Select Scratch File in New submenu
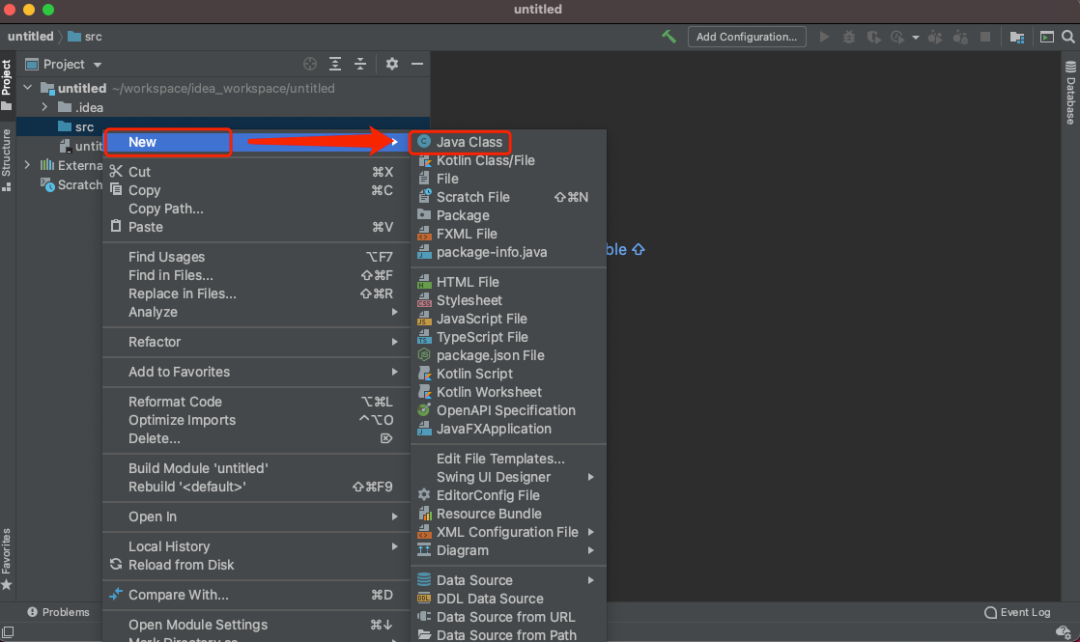The width and height of the screenshot is (1080, 642). point(508,197)
